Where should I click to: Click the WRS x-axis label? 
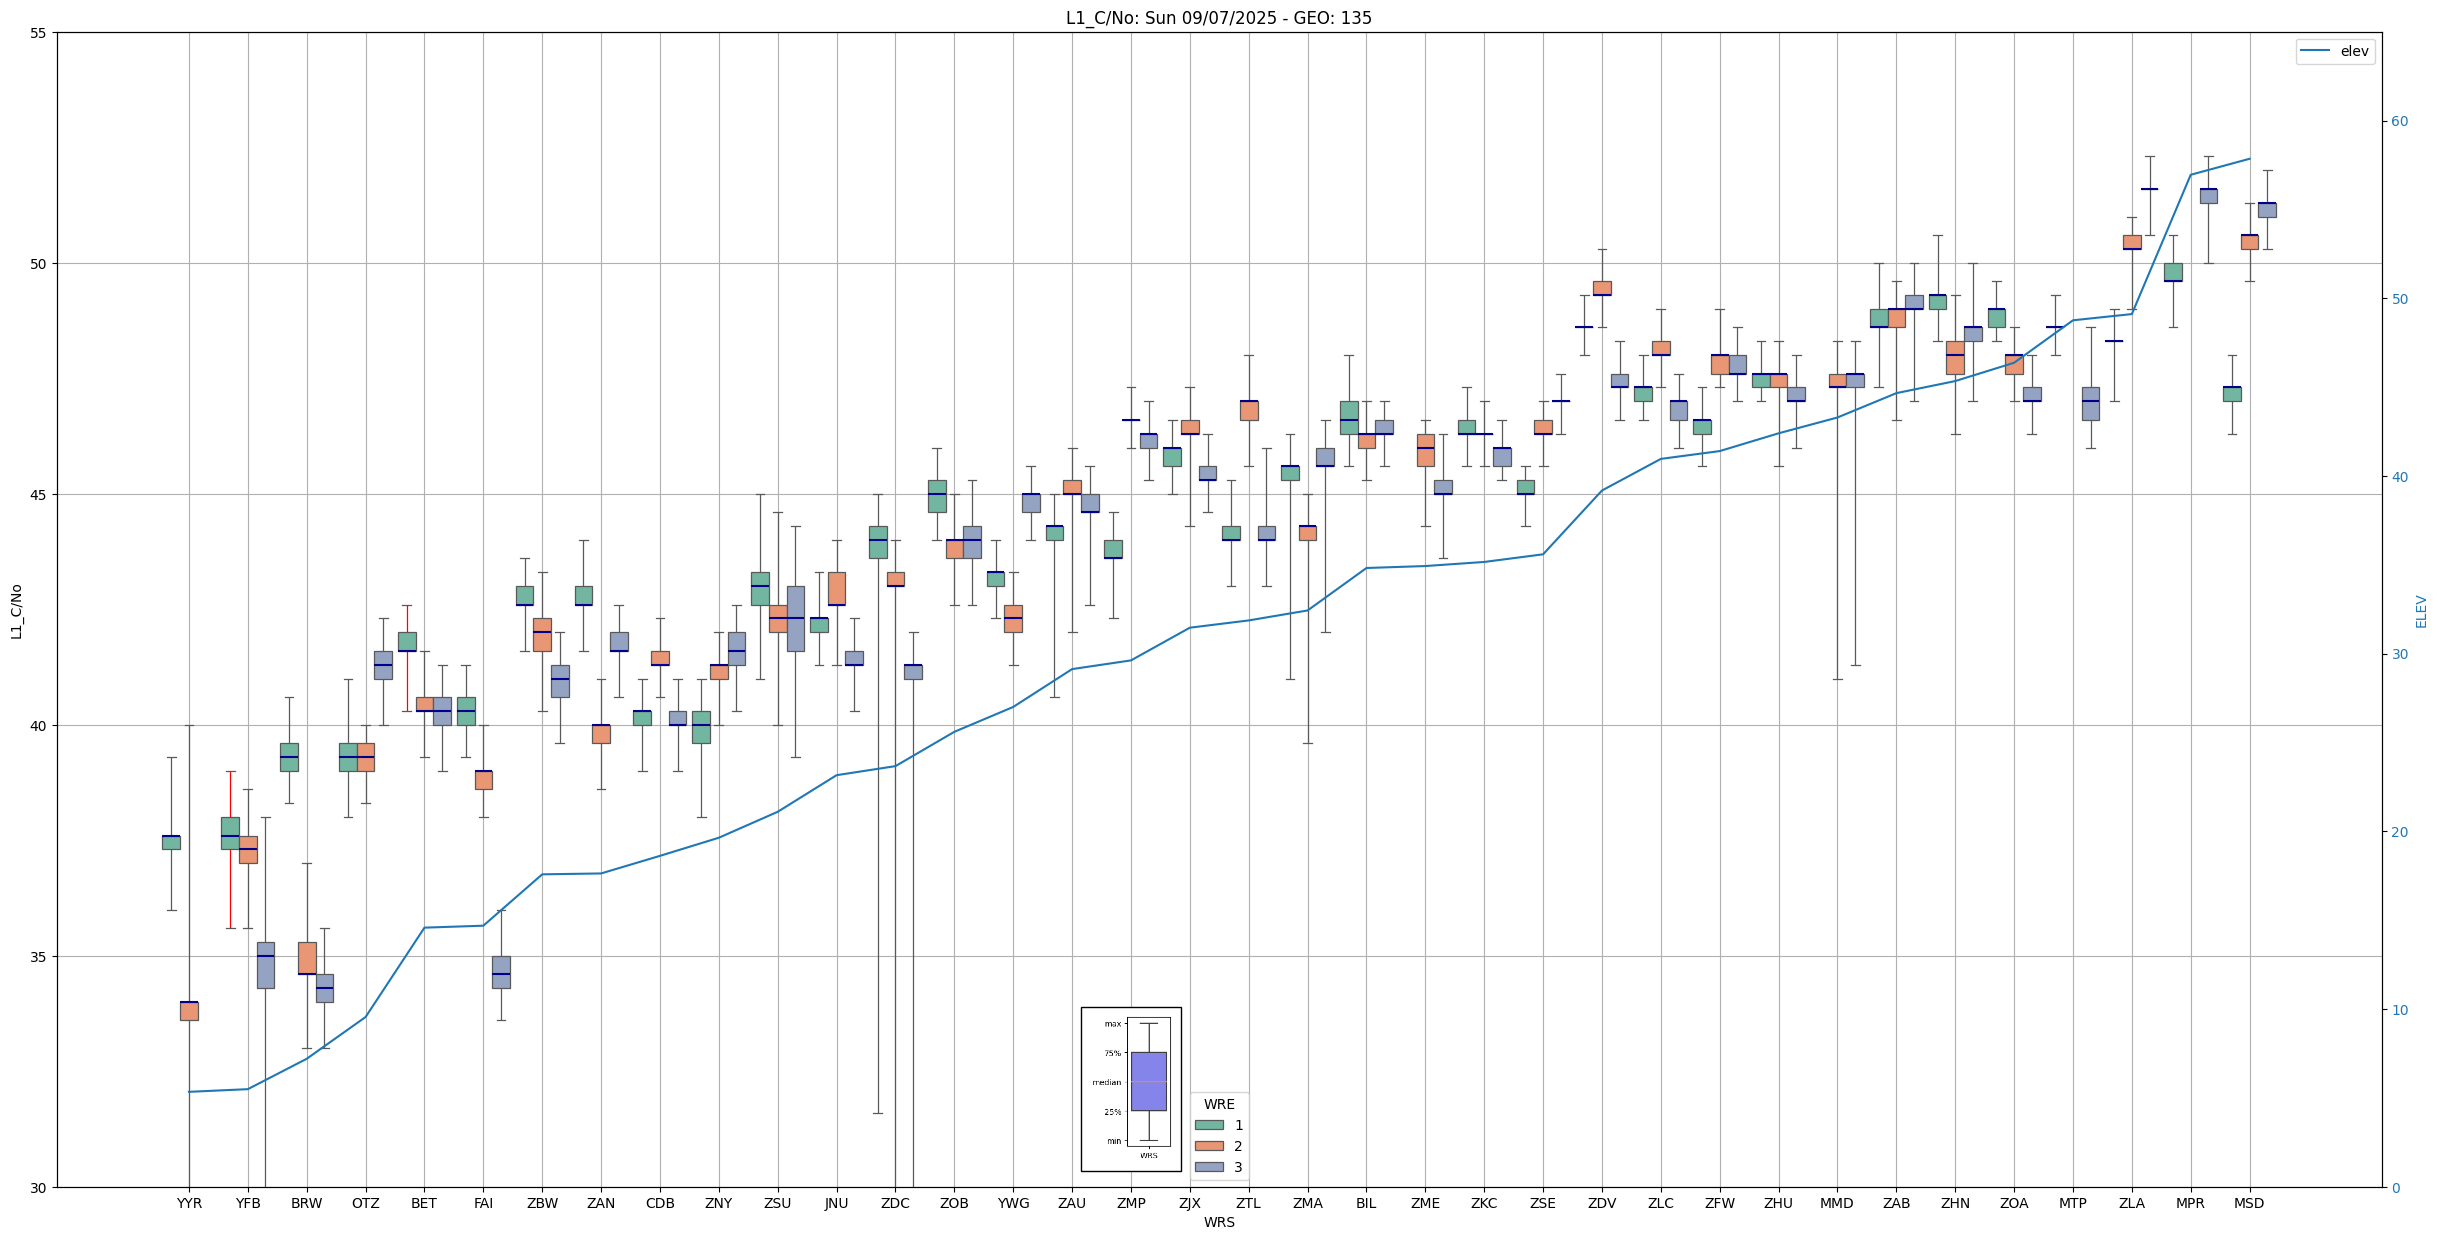[1218, 1222]
